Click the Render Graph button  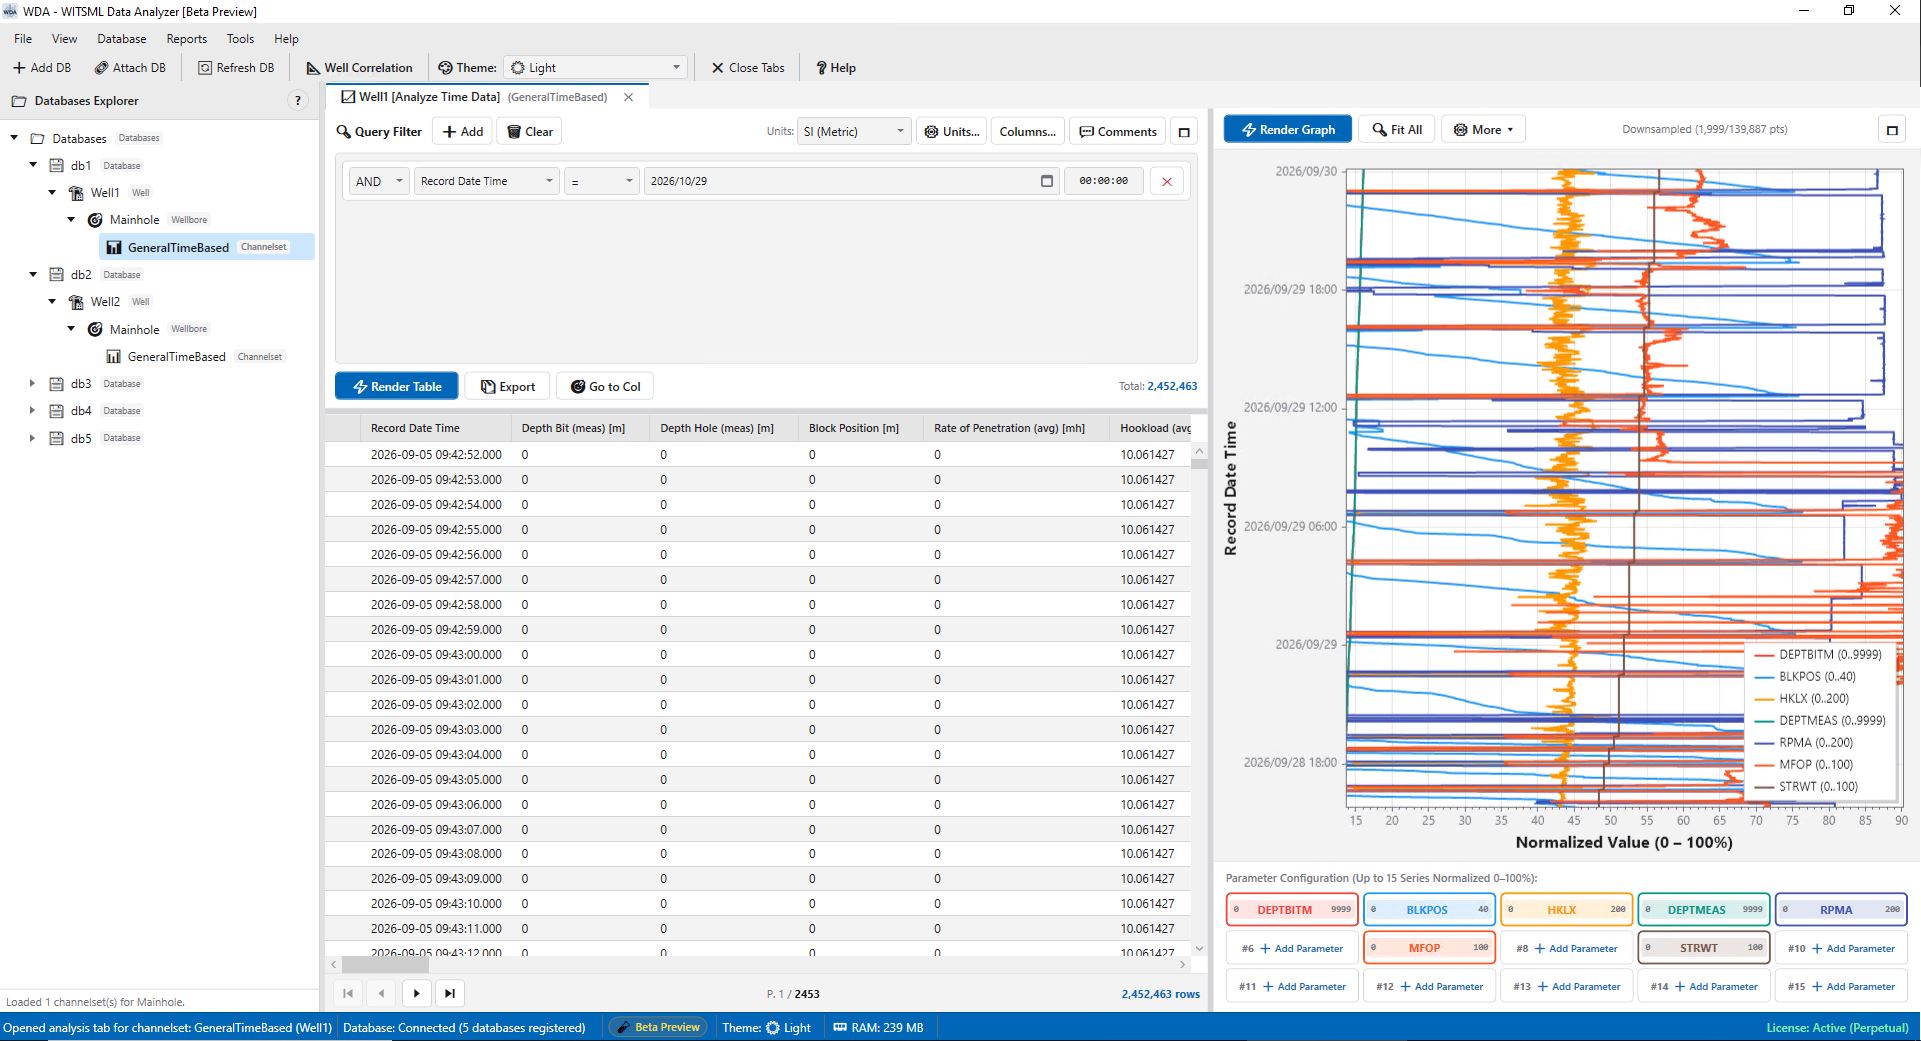[x=1288, y=130]
